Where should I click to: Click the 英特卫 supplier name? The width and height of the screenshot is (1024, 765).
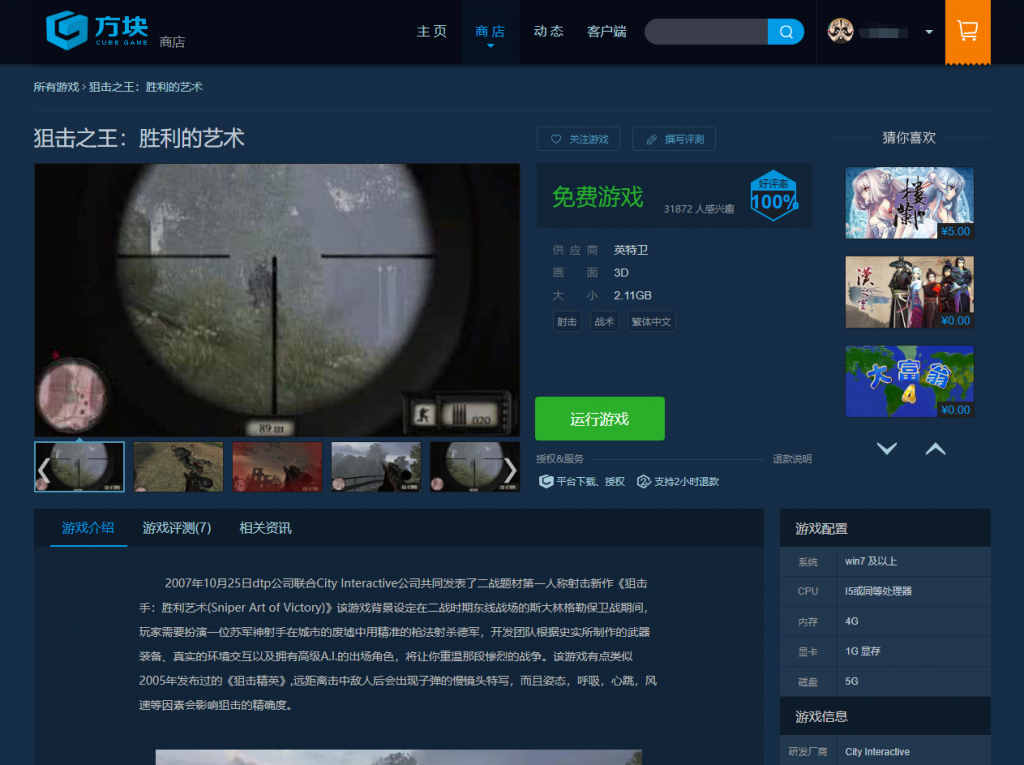point(631,250)
